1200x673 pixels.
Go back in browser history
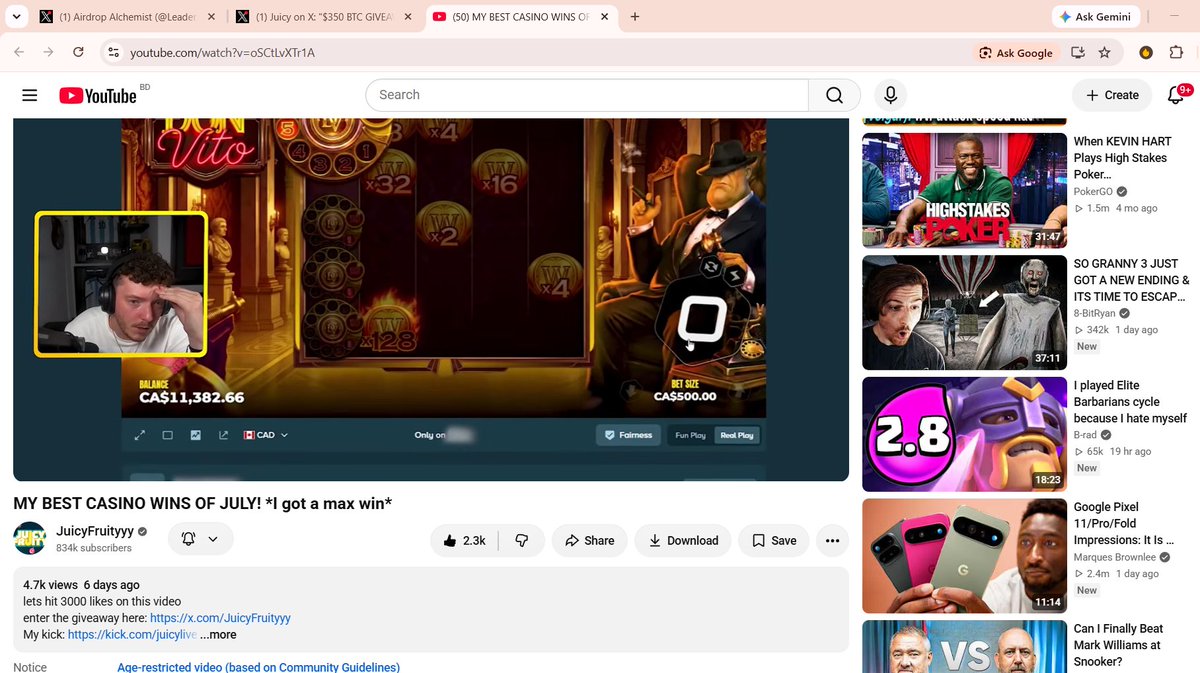coord(19,52)
